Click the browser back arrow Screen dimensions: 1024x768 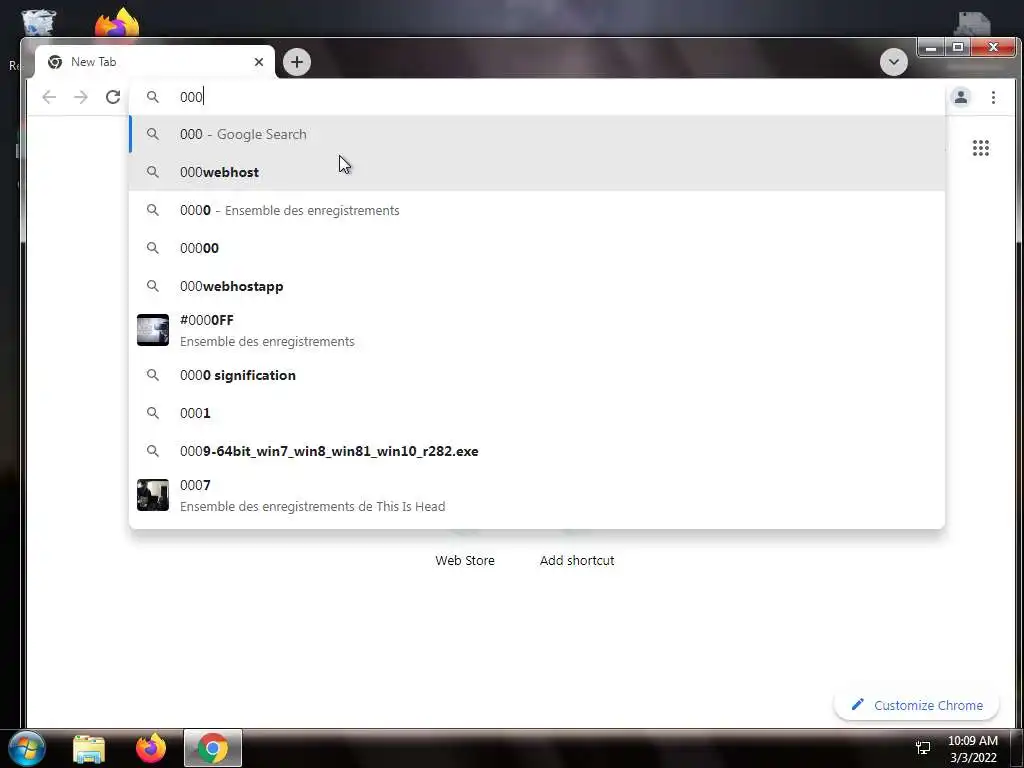pyautogui.click(x=49, y=97)
